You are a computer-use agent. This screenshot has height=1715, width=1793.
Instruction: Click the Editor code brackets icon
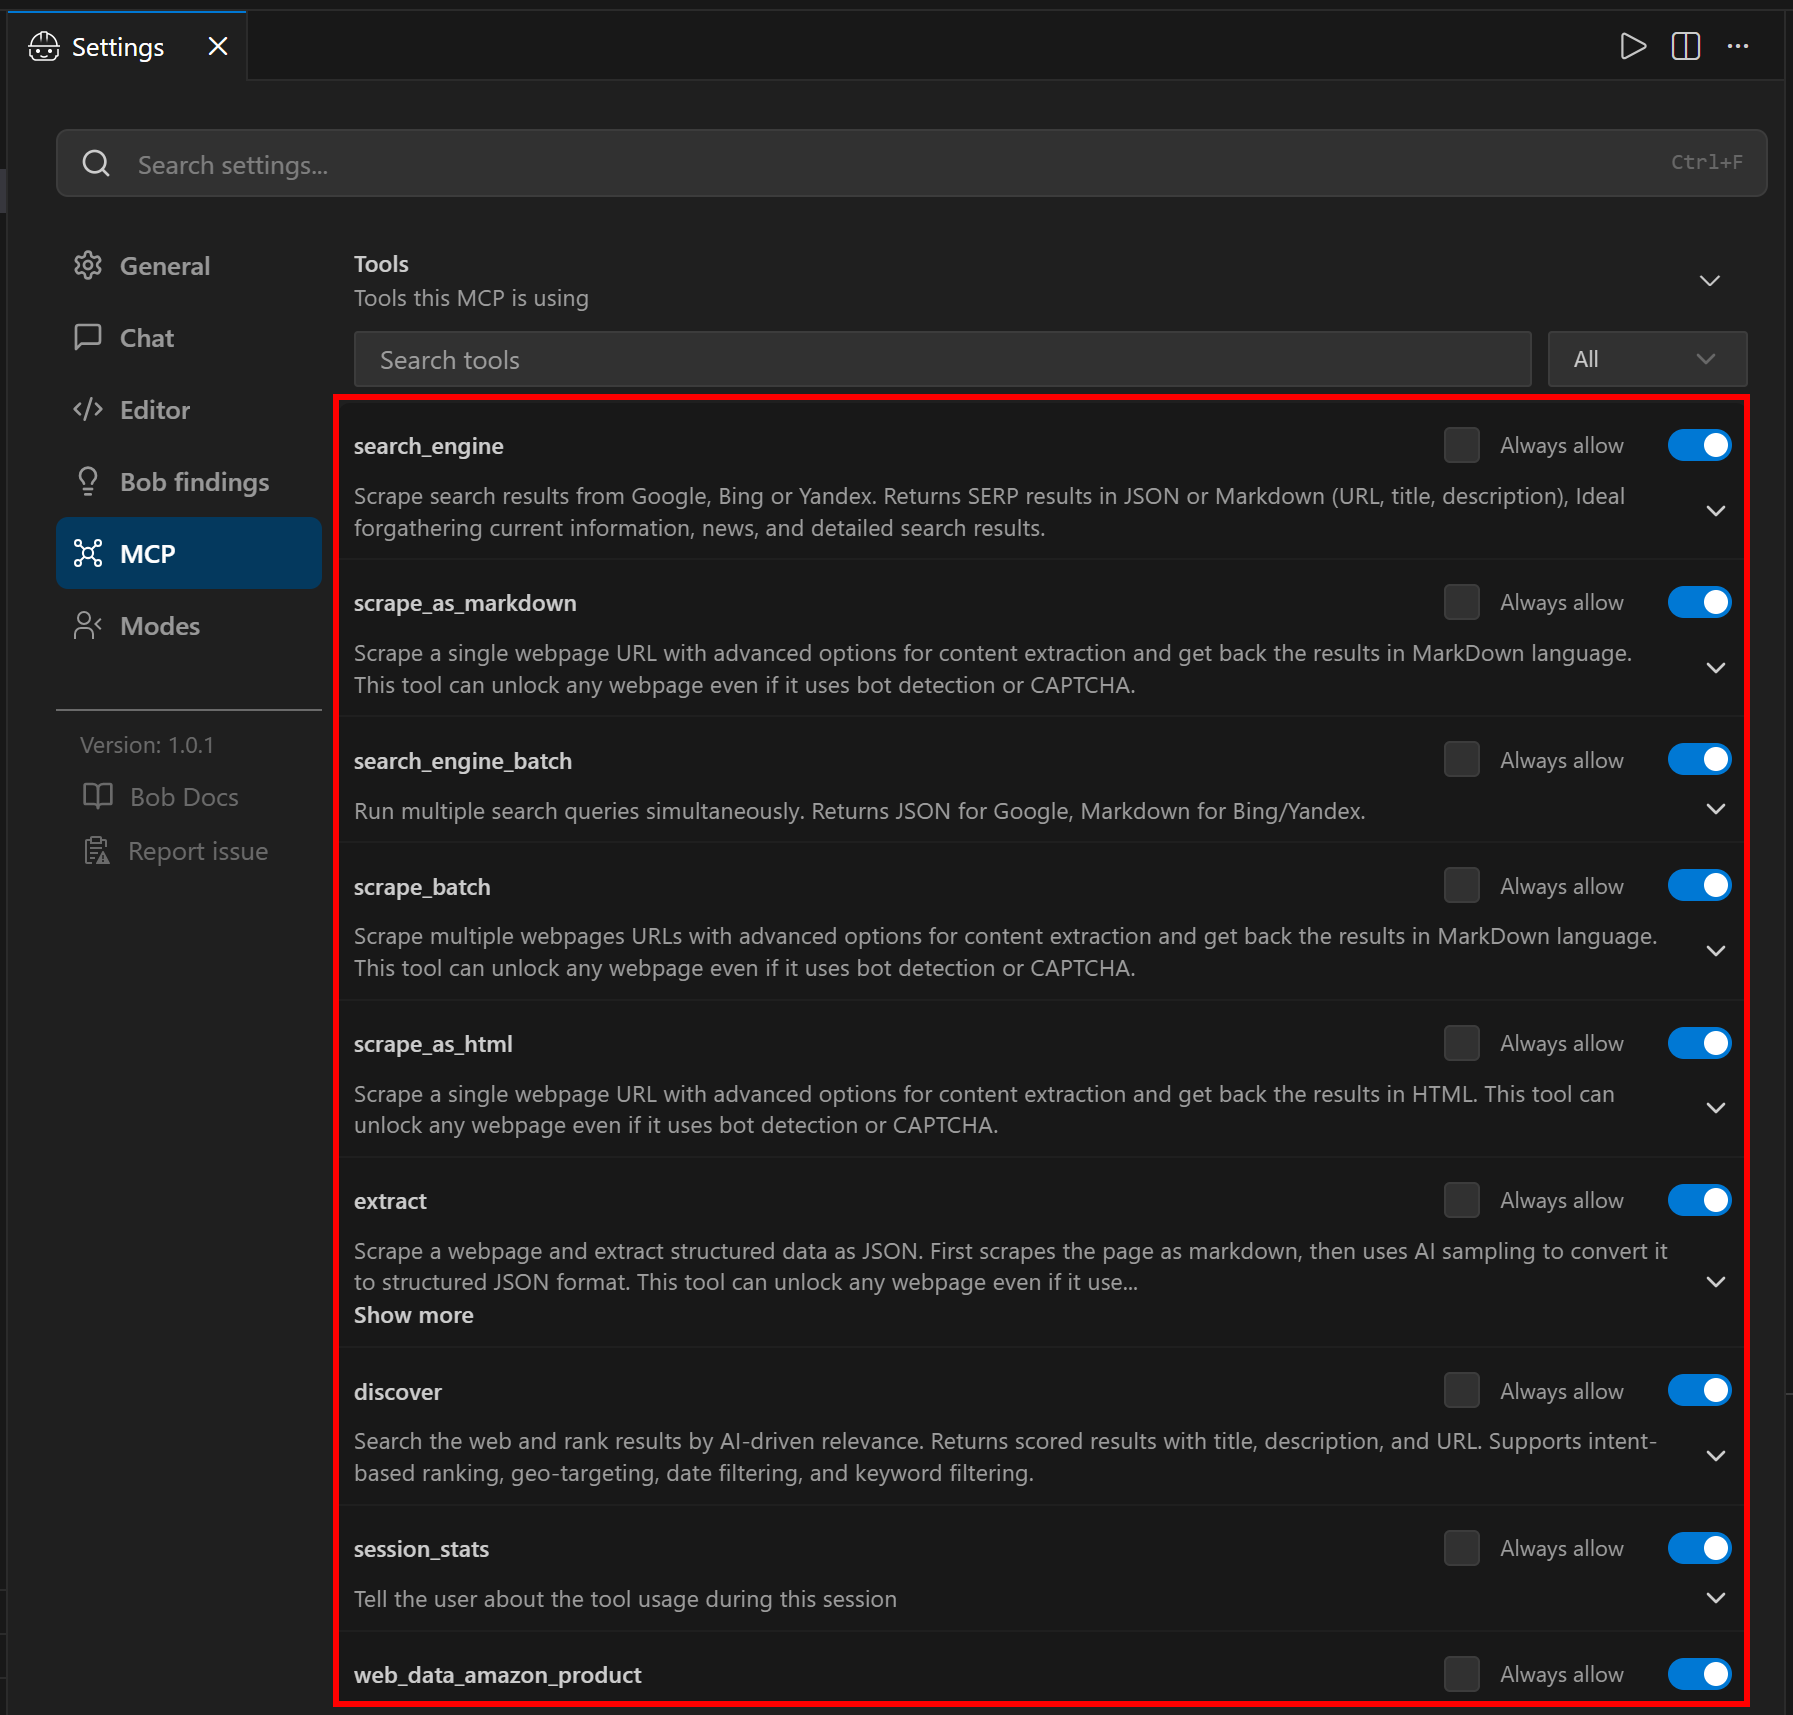88,409
